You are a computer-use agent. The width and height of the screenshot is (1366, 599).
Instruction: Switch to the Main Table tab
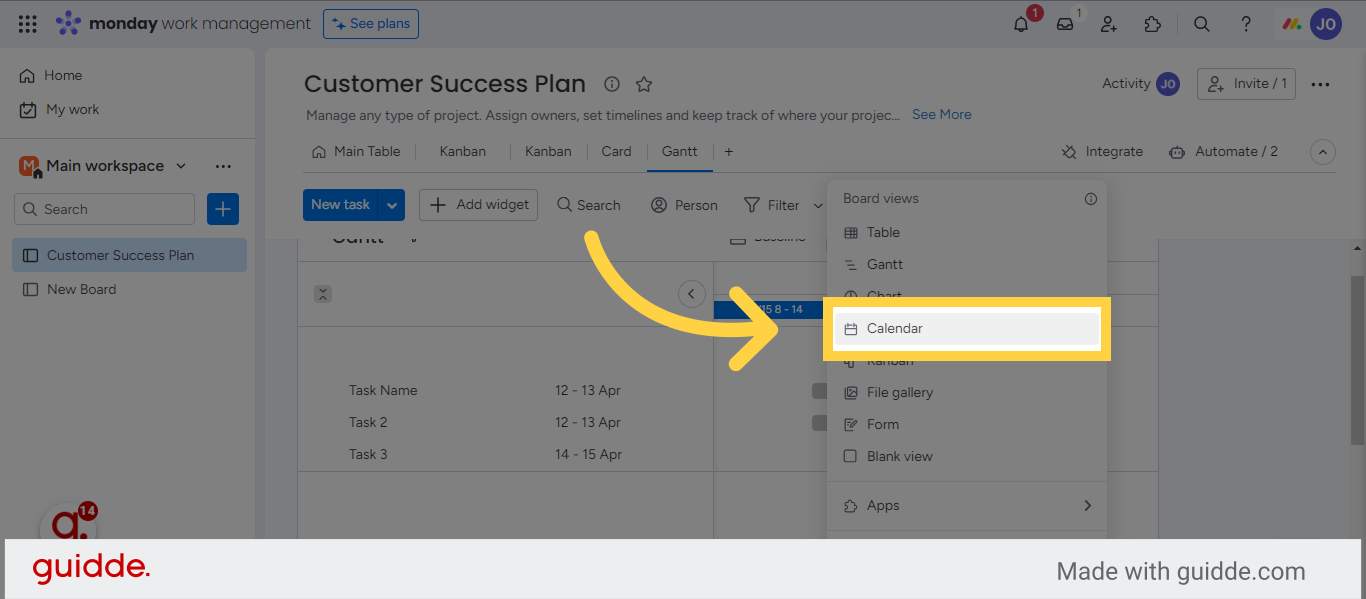356,152
